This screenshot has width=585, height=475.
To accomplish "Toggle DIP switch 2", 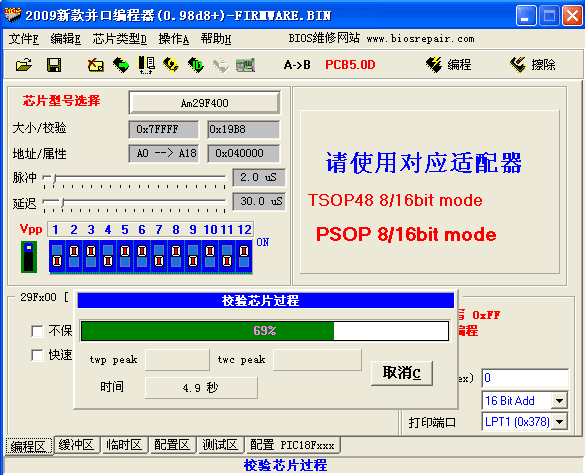I will tap(74, 256).
